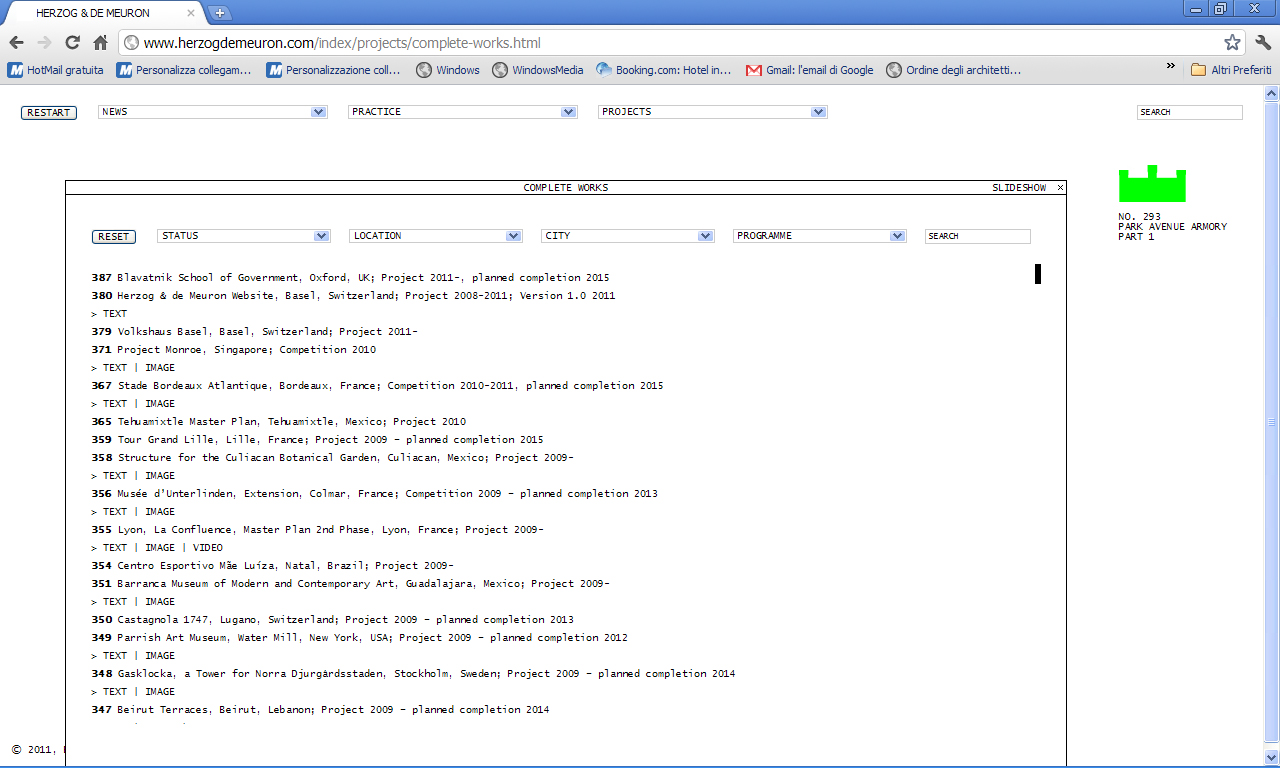Click the Complete Works search field

point(977,236)
